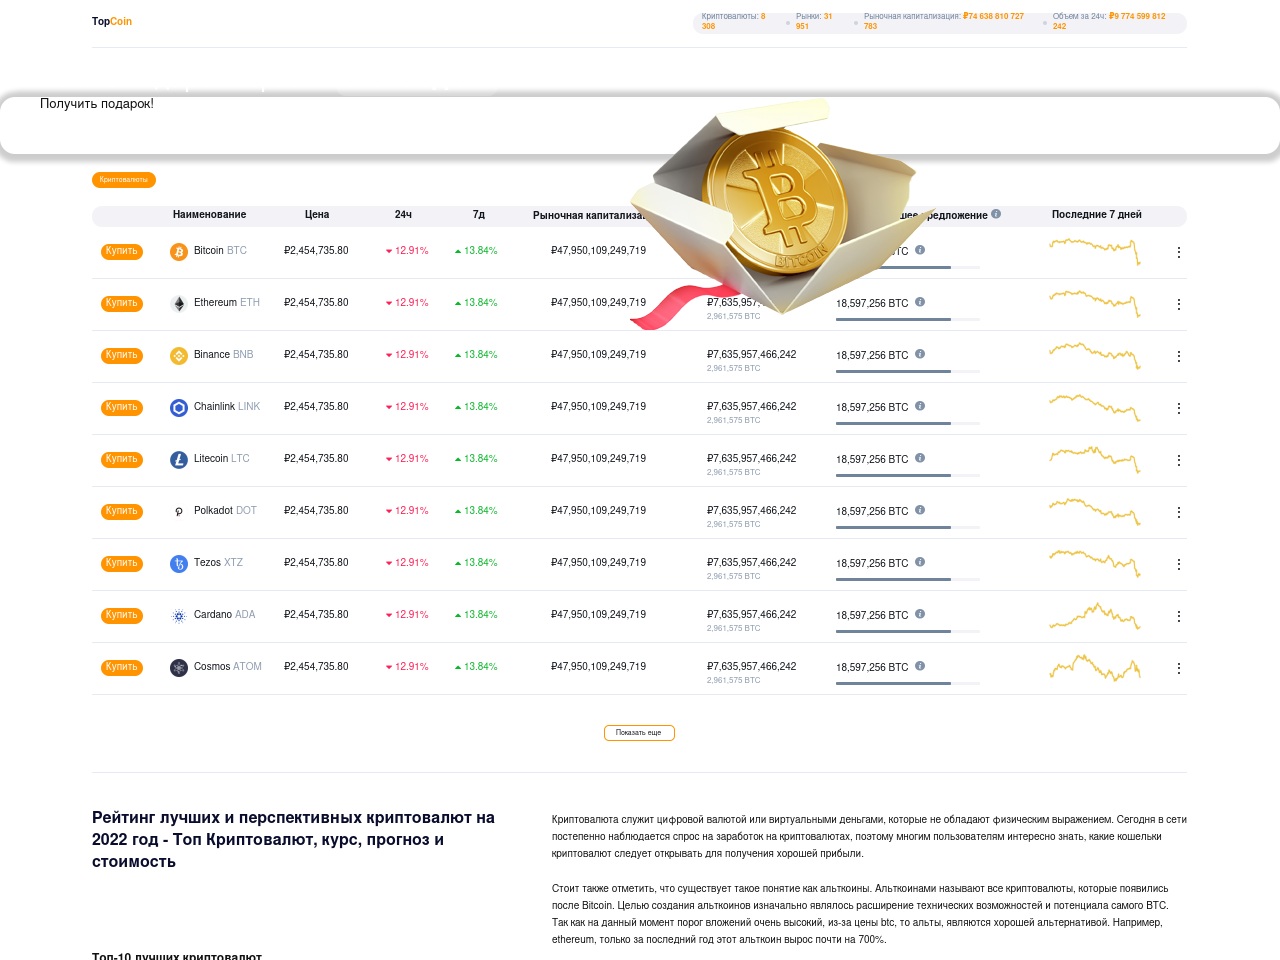Click Bitcoin 7-day sparkline chart
1280x960 pixels.
click(x=1095, y=250)
